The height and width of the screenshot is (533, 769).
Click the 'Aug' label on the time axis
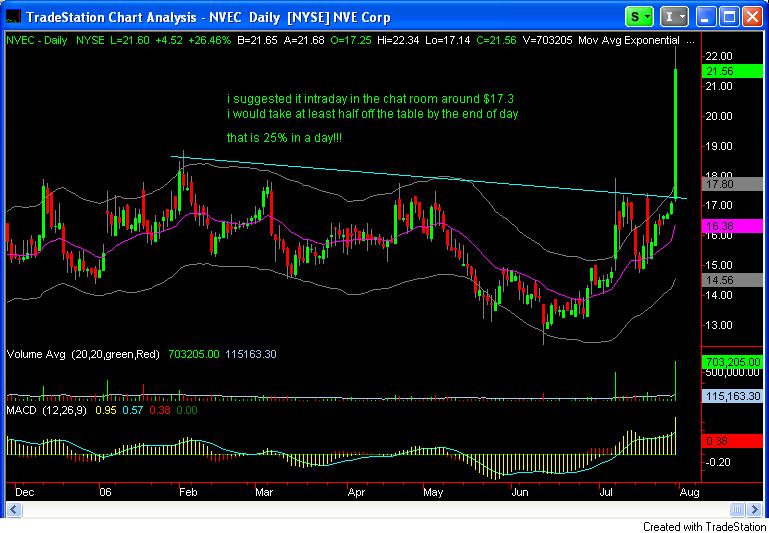pyautogui.click(x=689, y=492)
